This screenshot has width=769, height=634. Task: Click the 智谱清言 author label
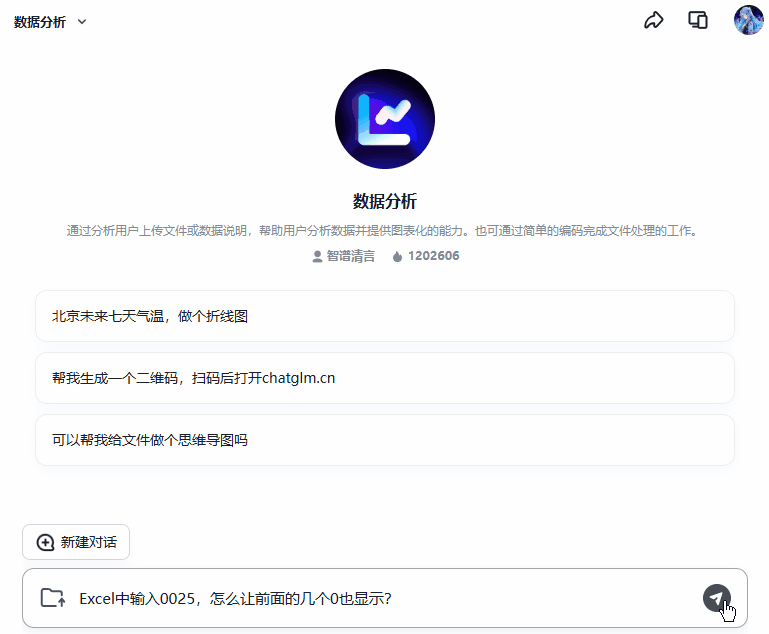[x=351, y=256]
